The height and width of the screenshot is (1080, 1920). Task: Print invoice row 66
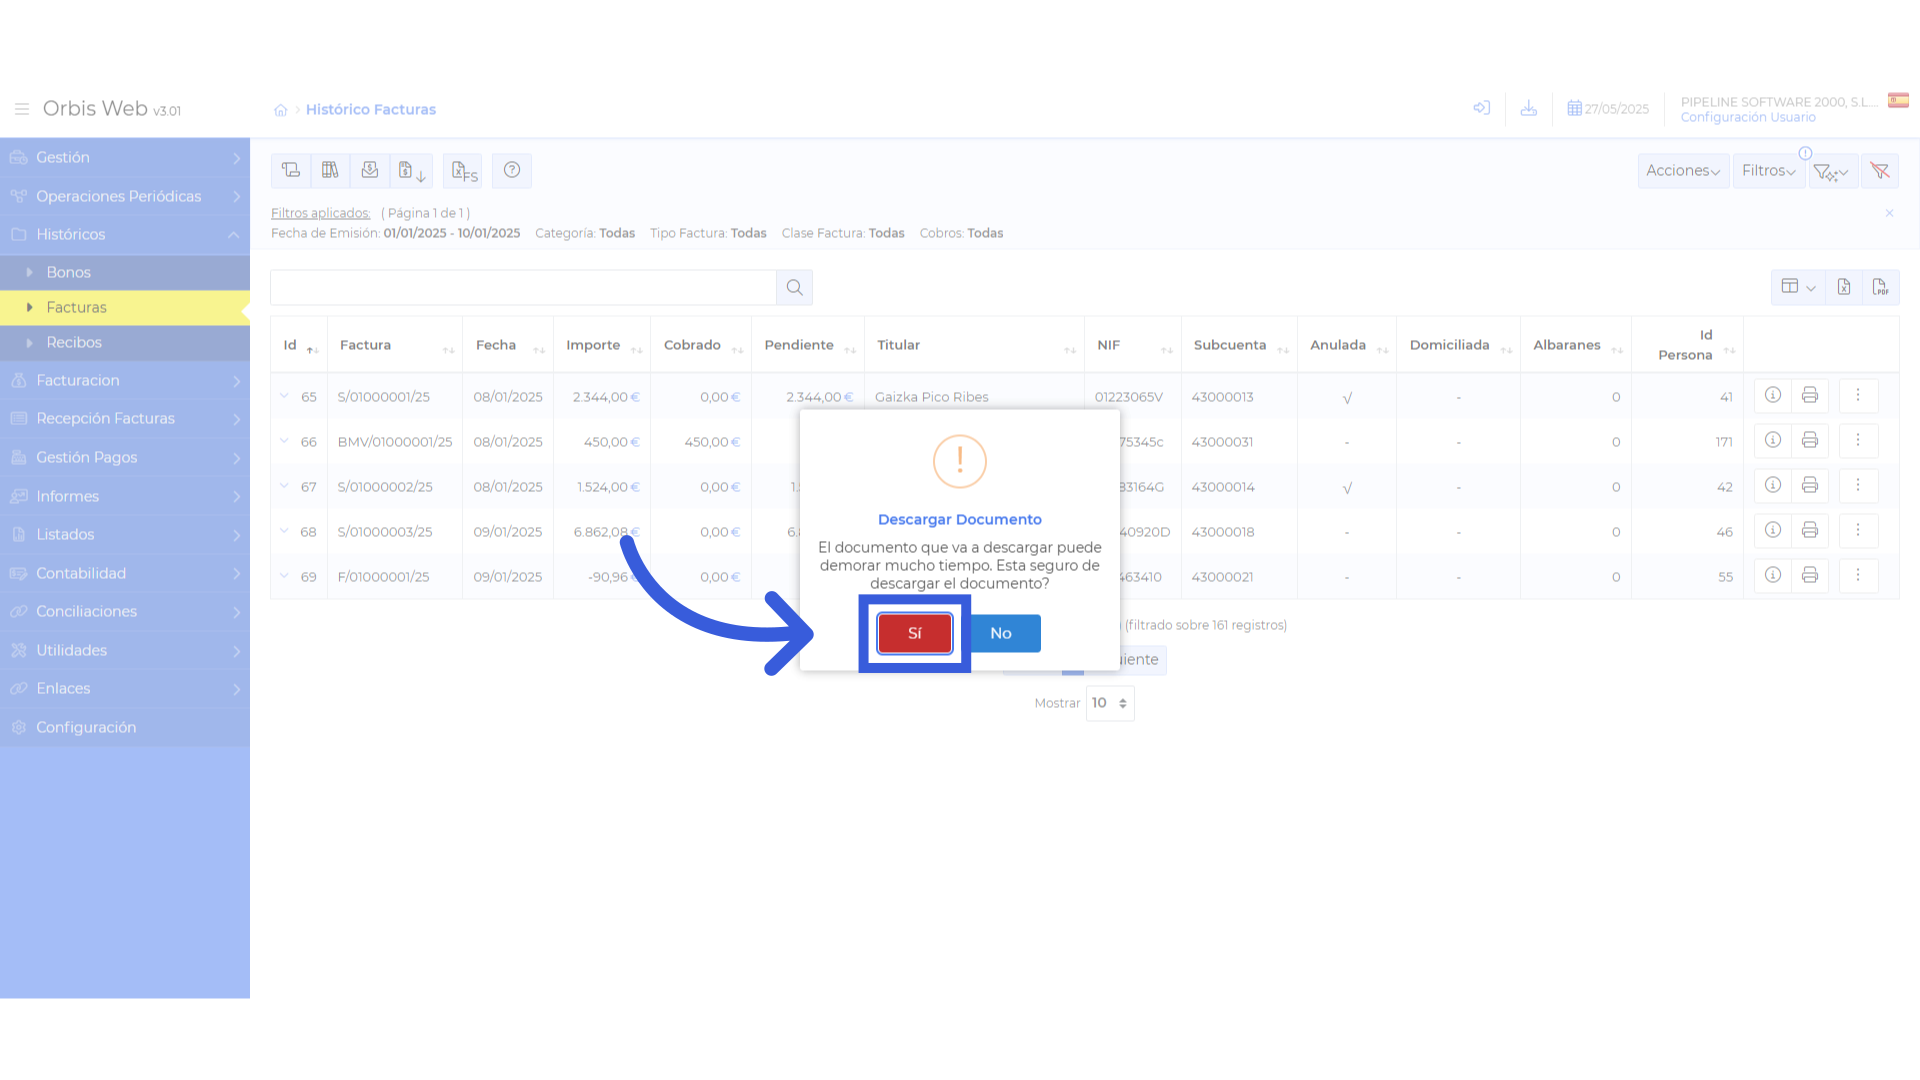[x=1810, y=440]
